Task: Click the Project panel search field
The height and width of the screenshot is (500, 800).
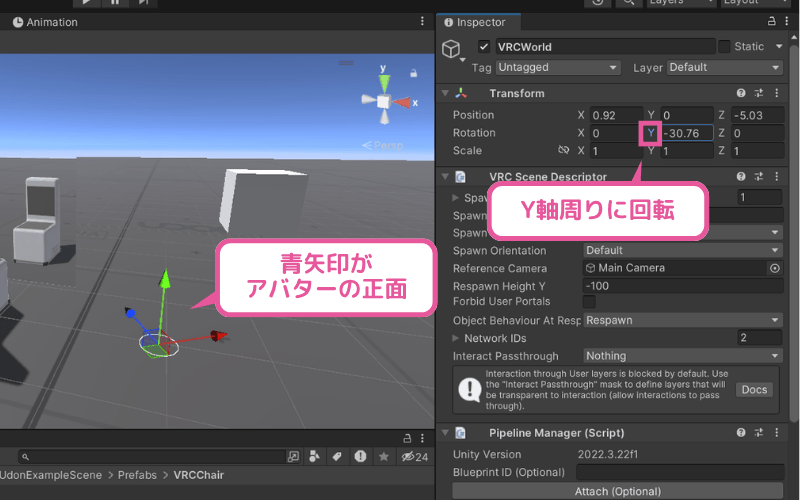Action: point(152,457)
